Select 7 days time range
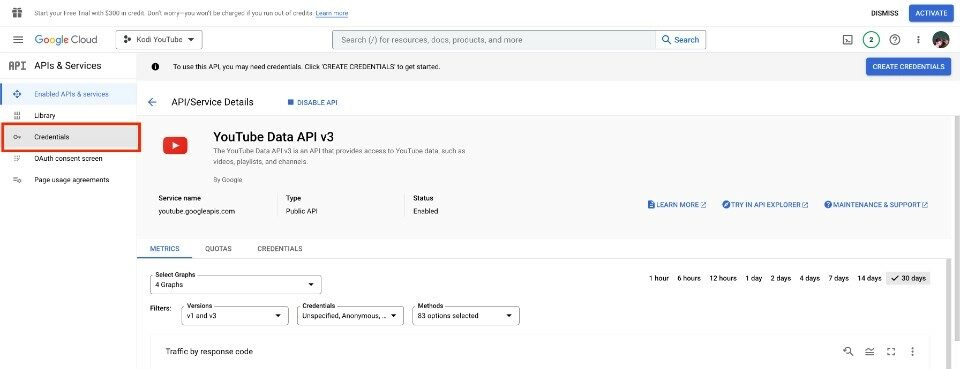The width and height of the screenshot is (960, 369). 838,278
